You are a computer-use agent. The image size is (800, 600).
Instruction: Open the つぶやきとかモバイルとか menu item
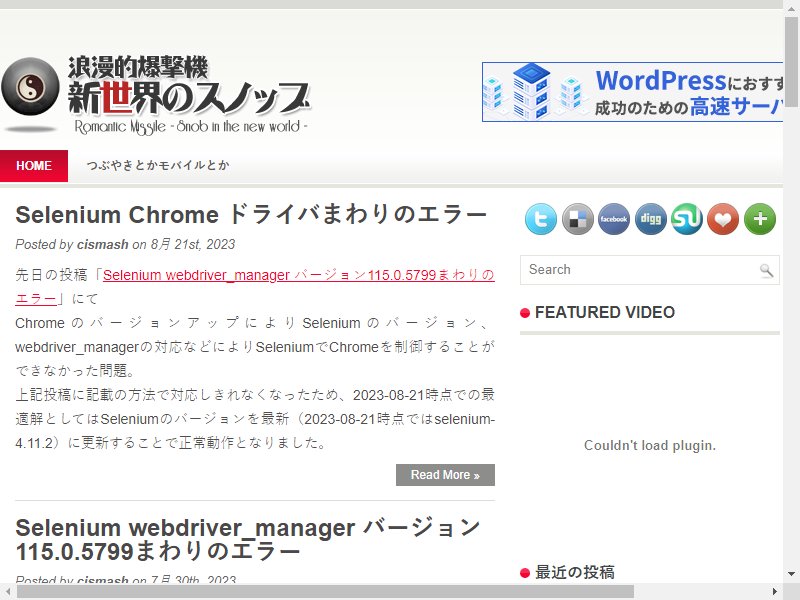(158, 166)
